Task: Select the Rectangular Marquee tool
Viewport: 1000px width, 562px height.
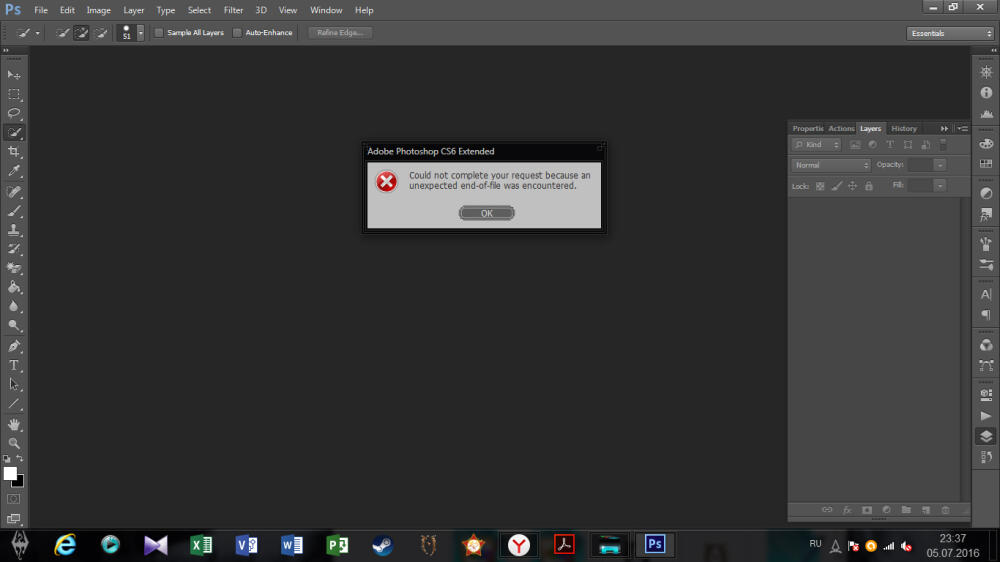Action: point(13,94)
